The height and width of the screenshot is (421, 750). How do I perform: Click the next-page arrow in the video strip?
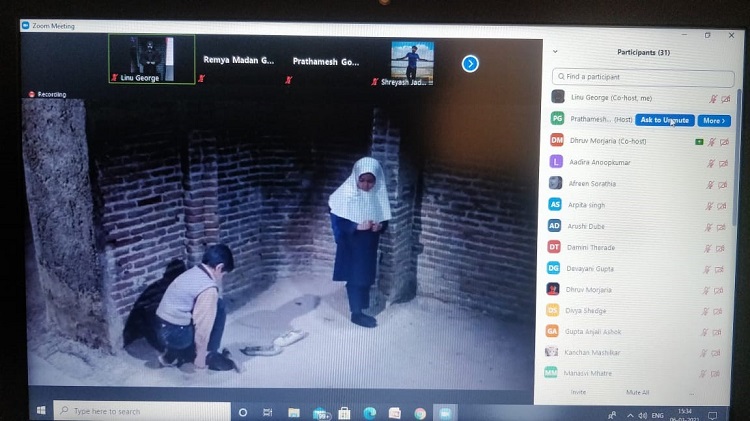coord(470,63)
